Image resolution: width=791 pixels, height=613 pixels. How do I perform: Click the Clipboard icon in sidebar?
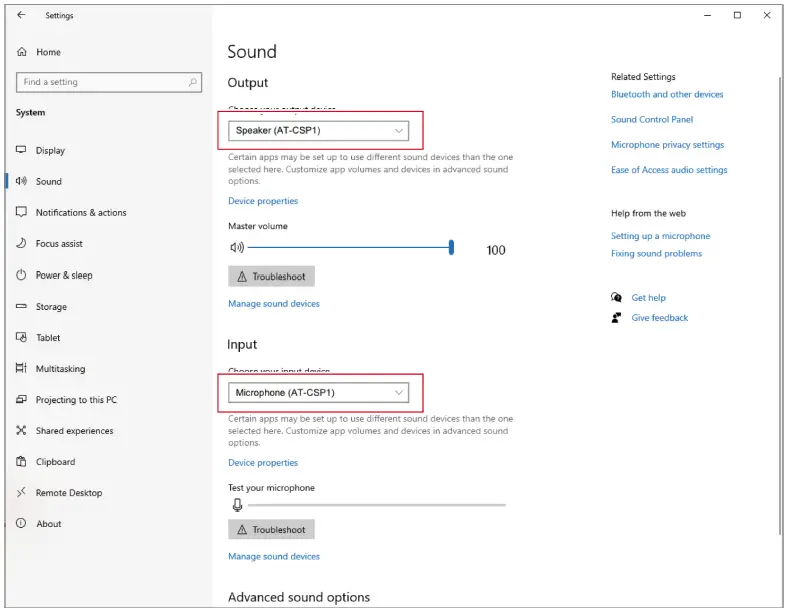click(x=22, y=462)
